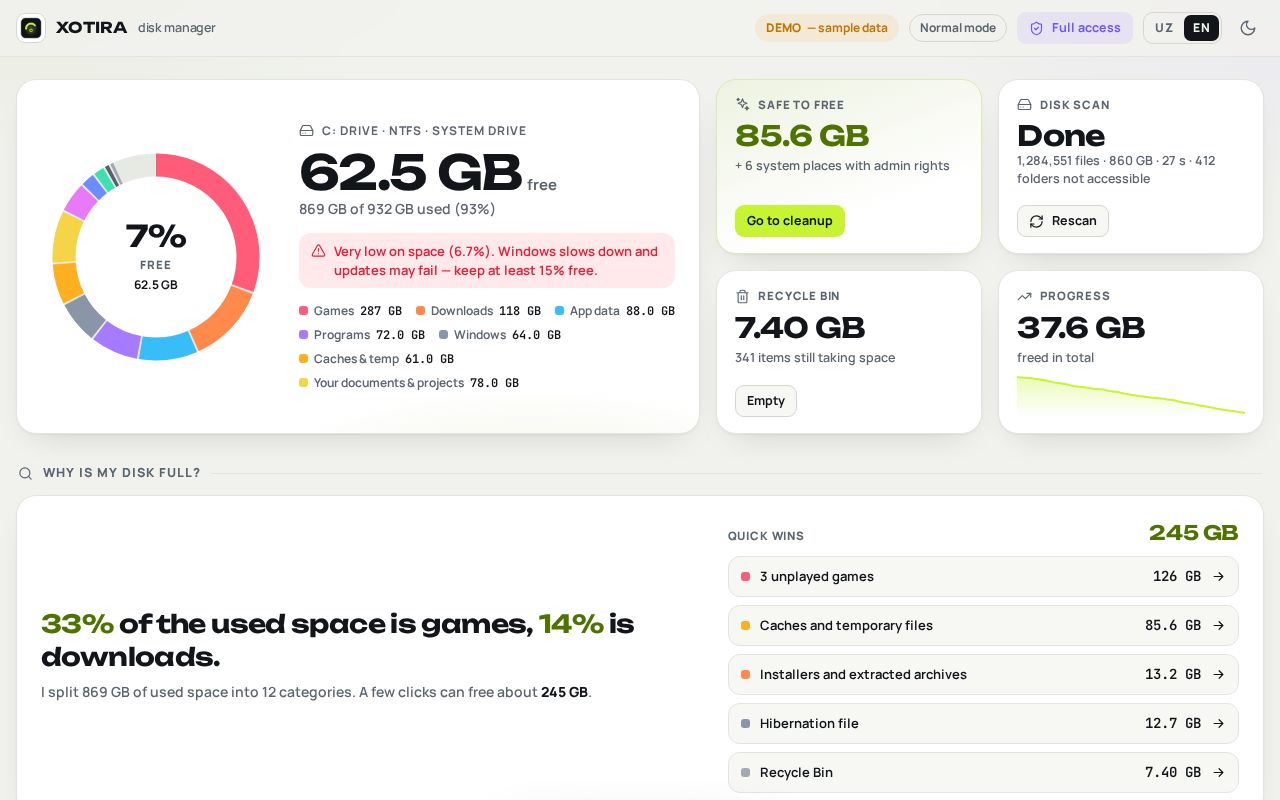Click the sparkle icon next to Safe to Free

point(743,104)
